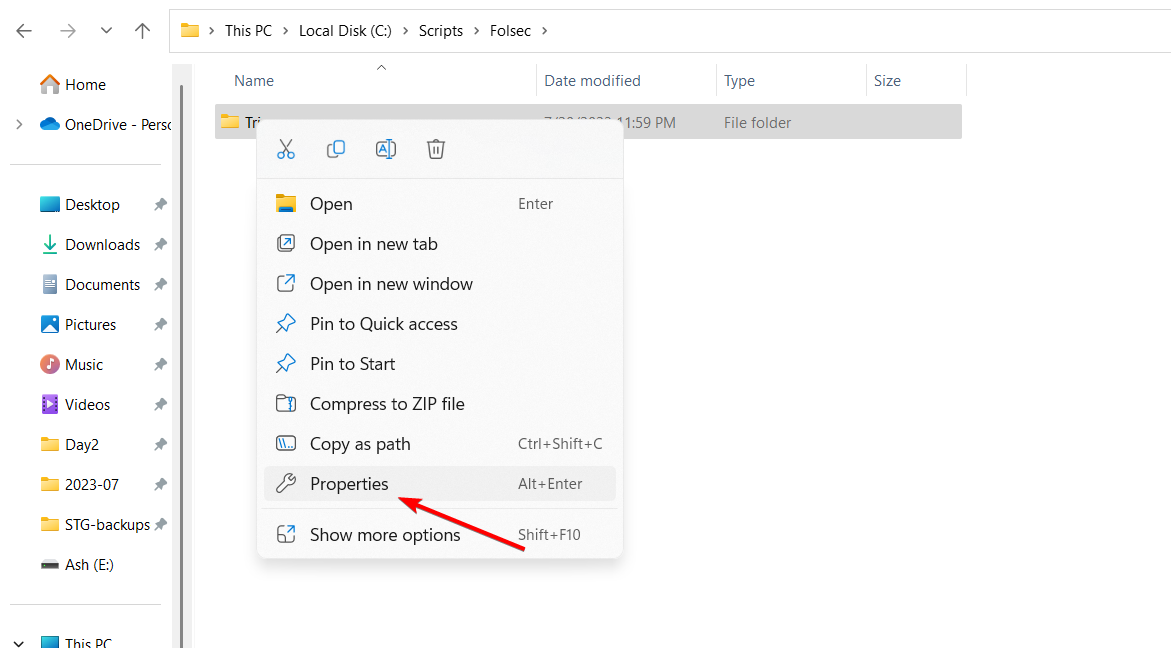Open the STG-backups pinned folder
The image size is (1171, 648).
(x=96, y=525)
